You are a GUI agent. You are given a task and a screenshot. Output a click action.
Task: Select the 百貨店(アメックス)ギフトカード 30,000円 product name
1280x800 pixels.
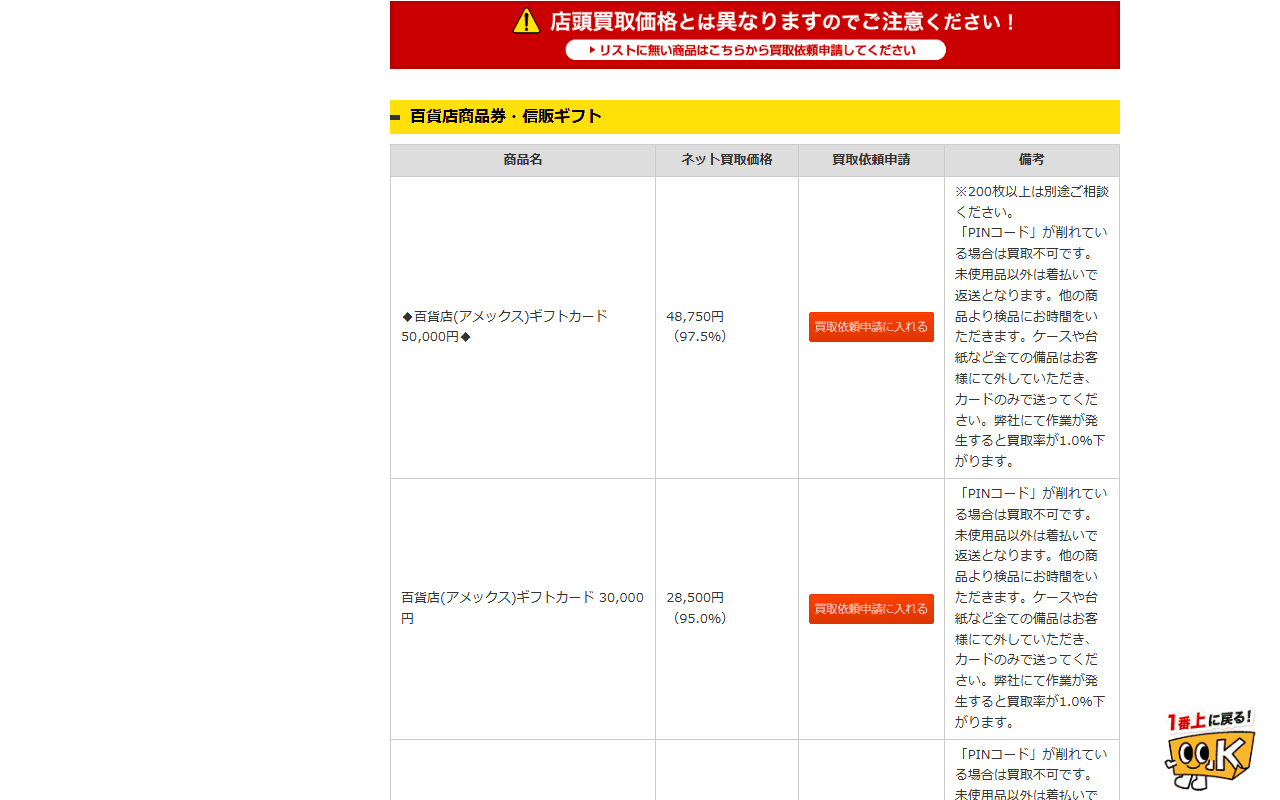click(x=522, y=608)
